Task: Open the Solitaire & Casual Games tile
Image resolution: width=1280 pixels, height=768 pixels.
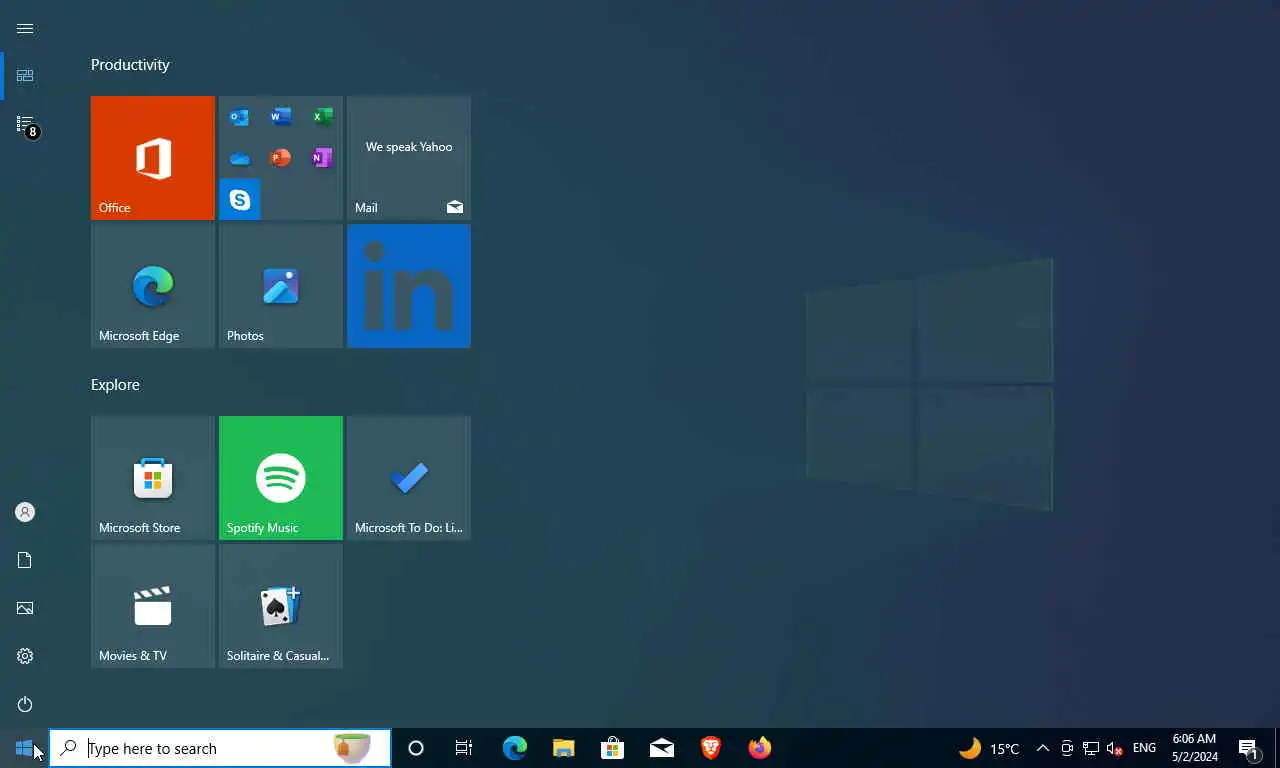Action: coord(281,606)
